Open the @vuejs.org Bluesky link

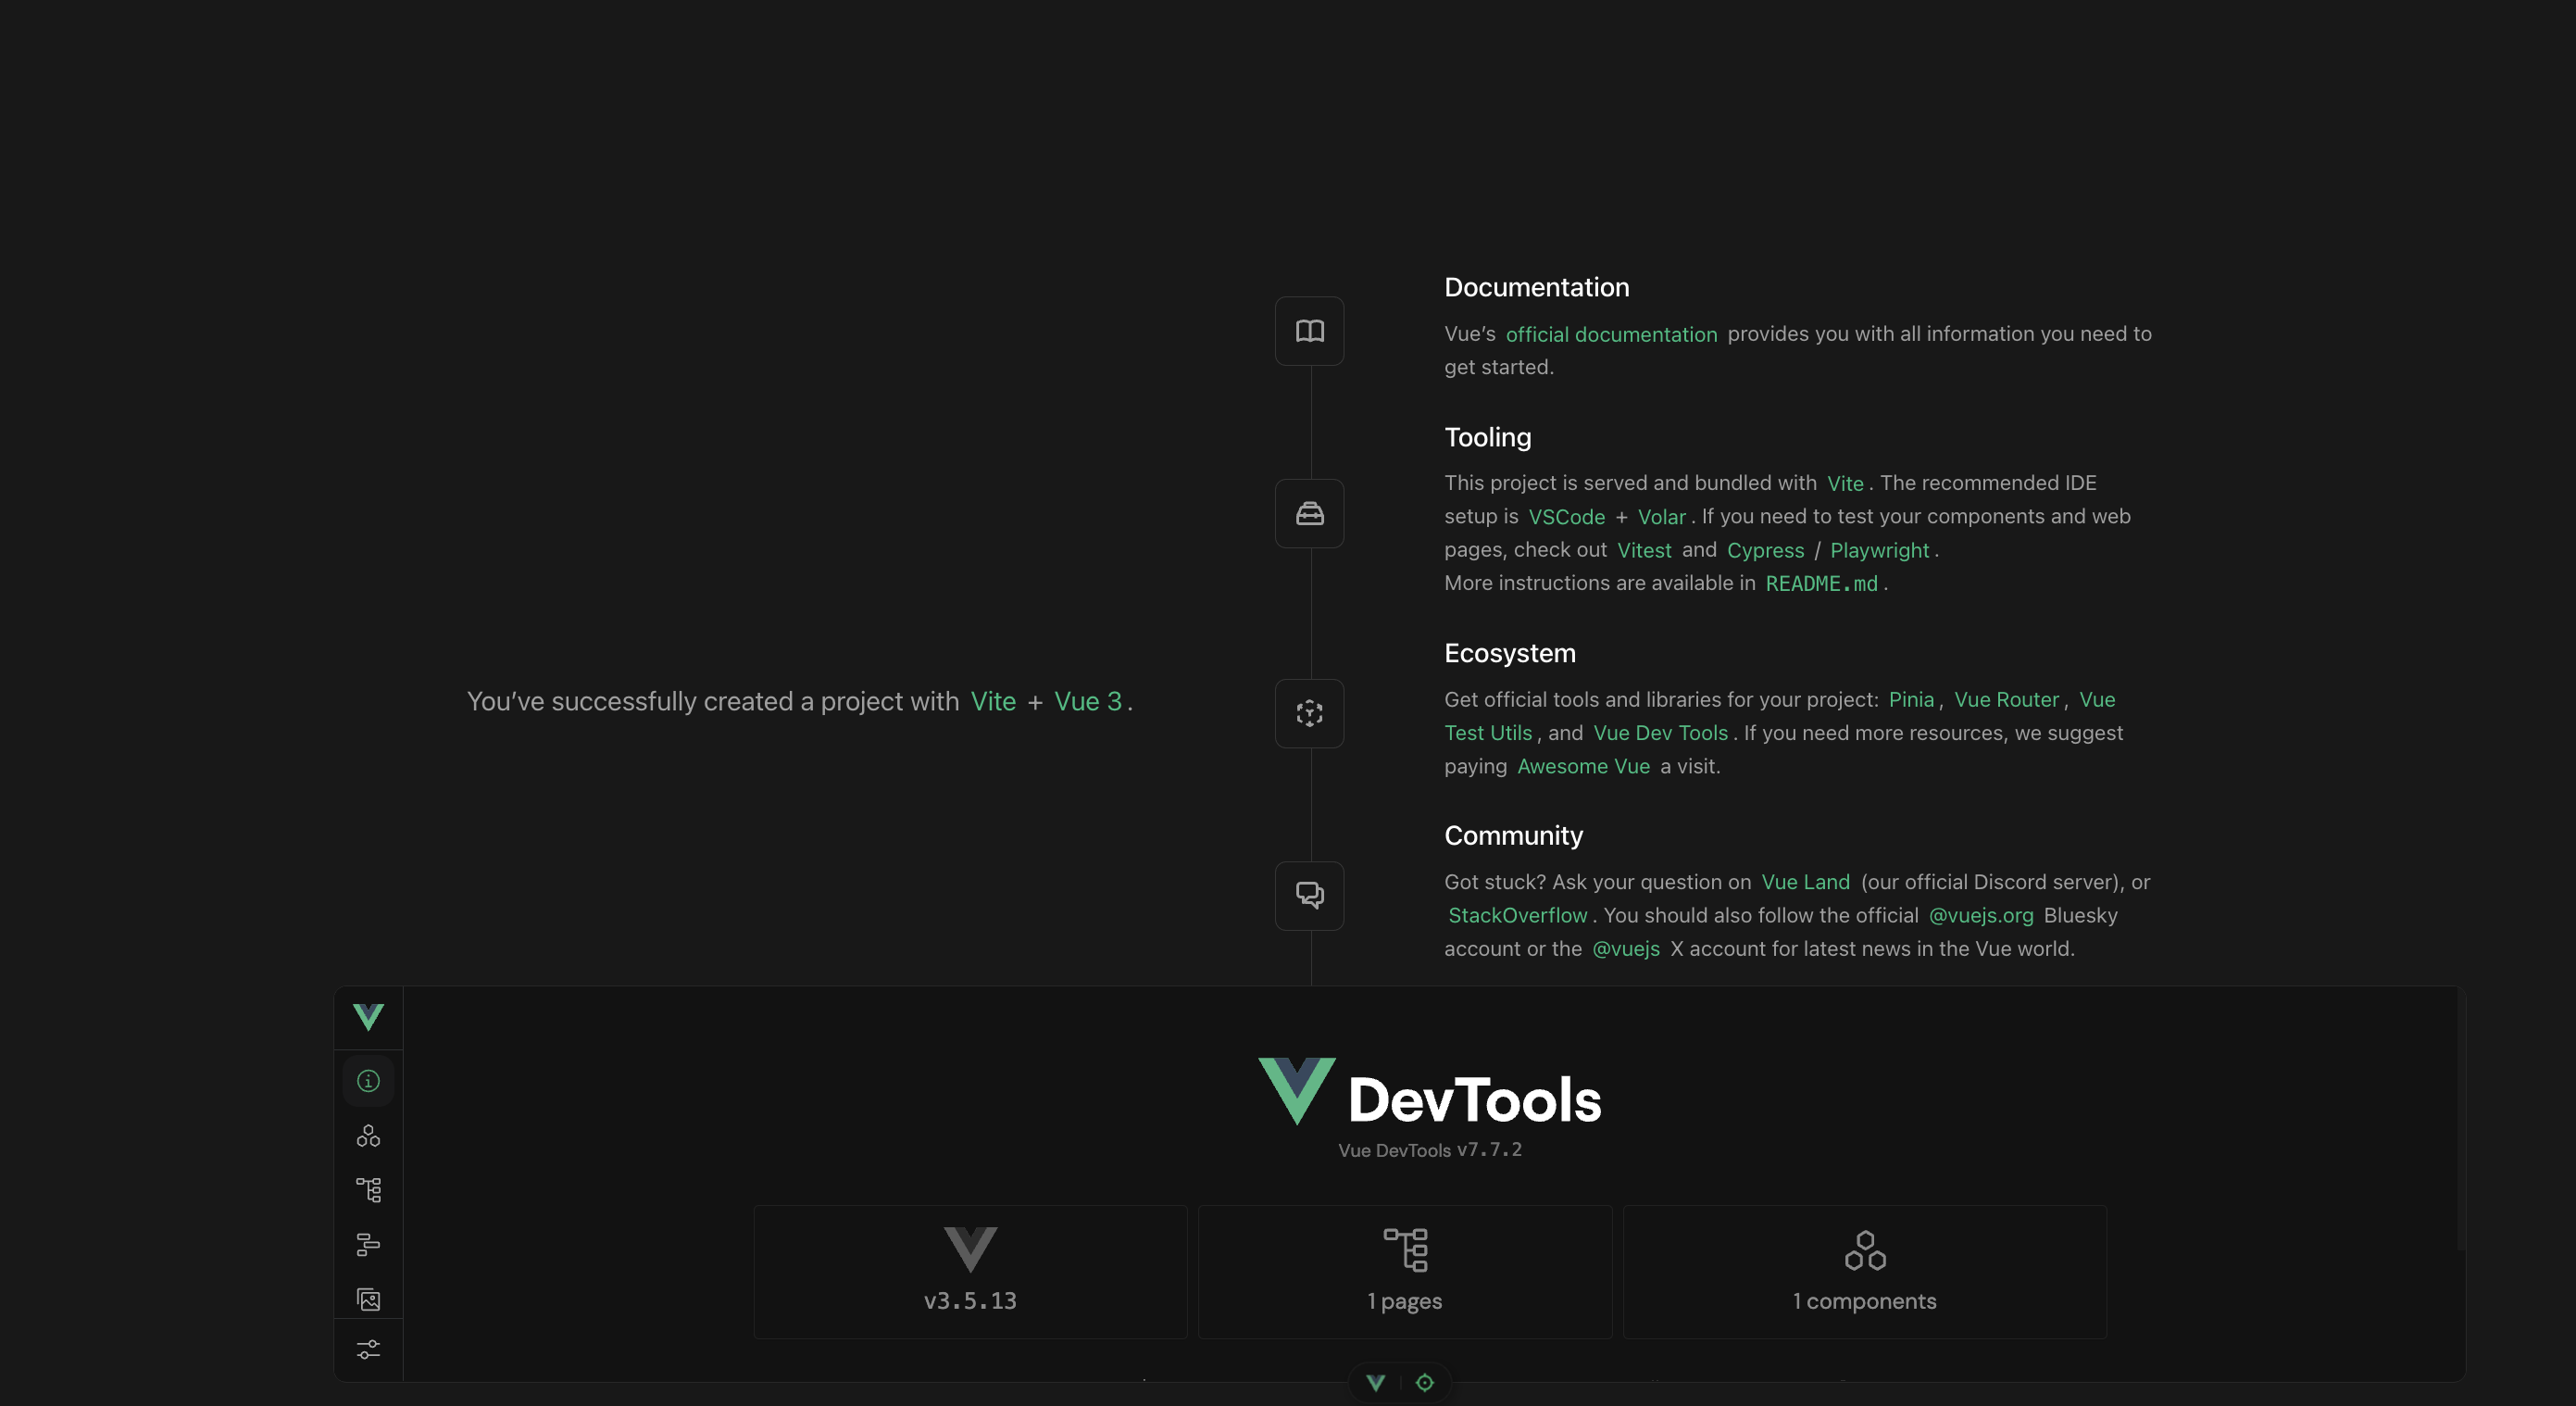(x=1980, y=916)
